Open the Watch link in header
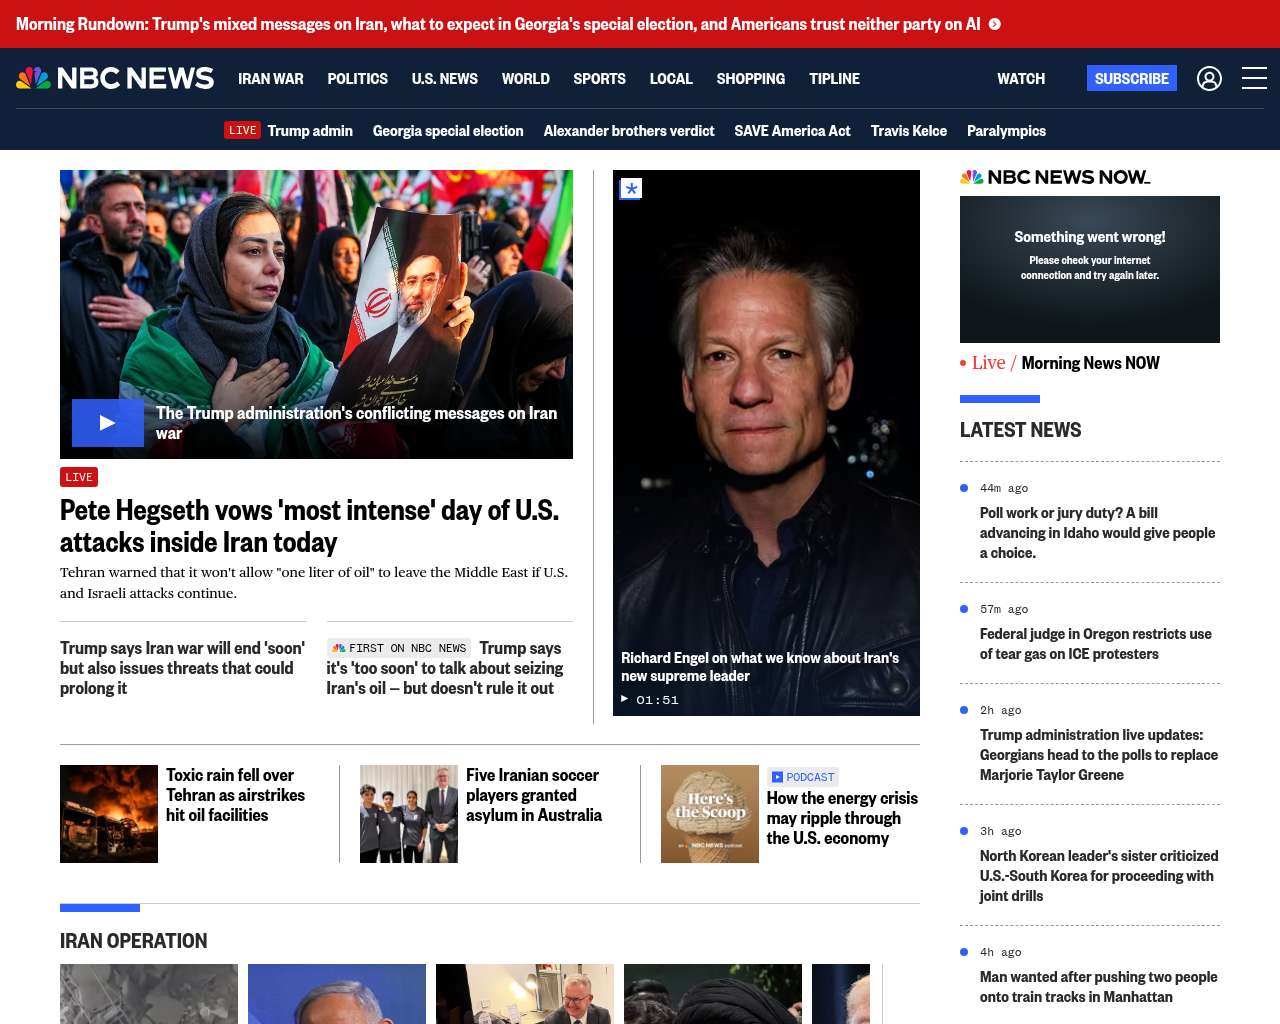This screenshot has width=1280, height=1024. [1020, 78]
